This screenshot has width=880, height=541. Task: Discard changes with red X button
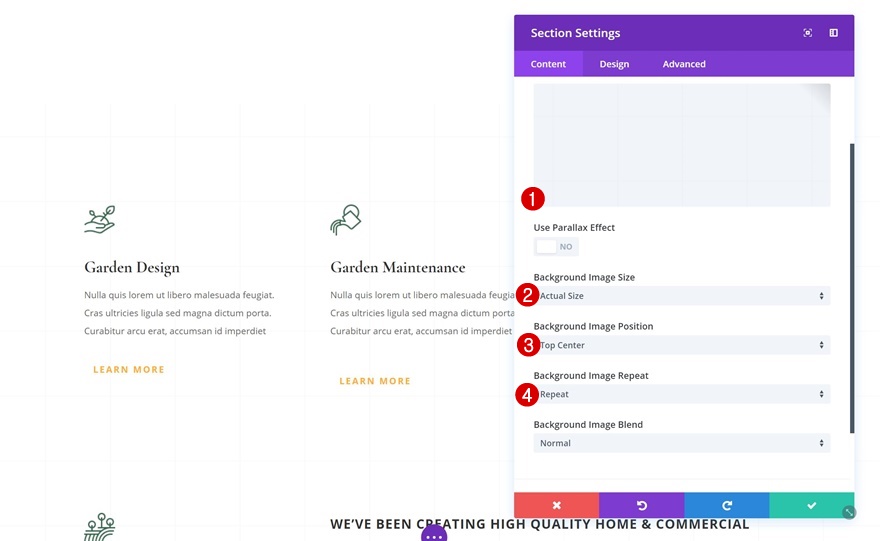[x=557, y=505]
